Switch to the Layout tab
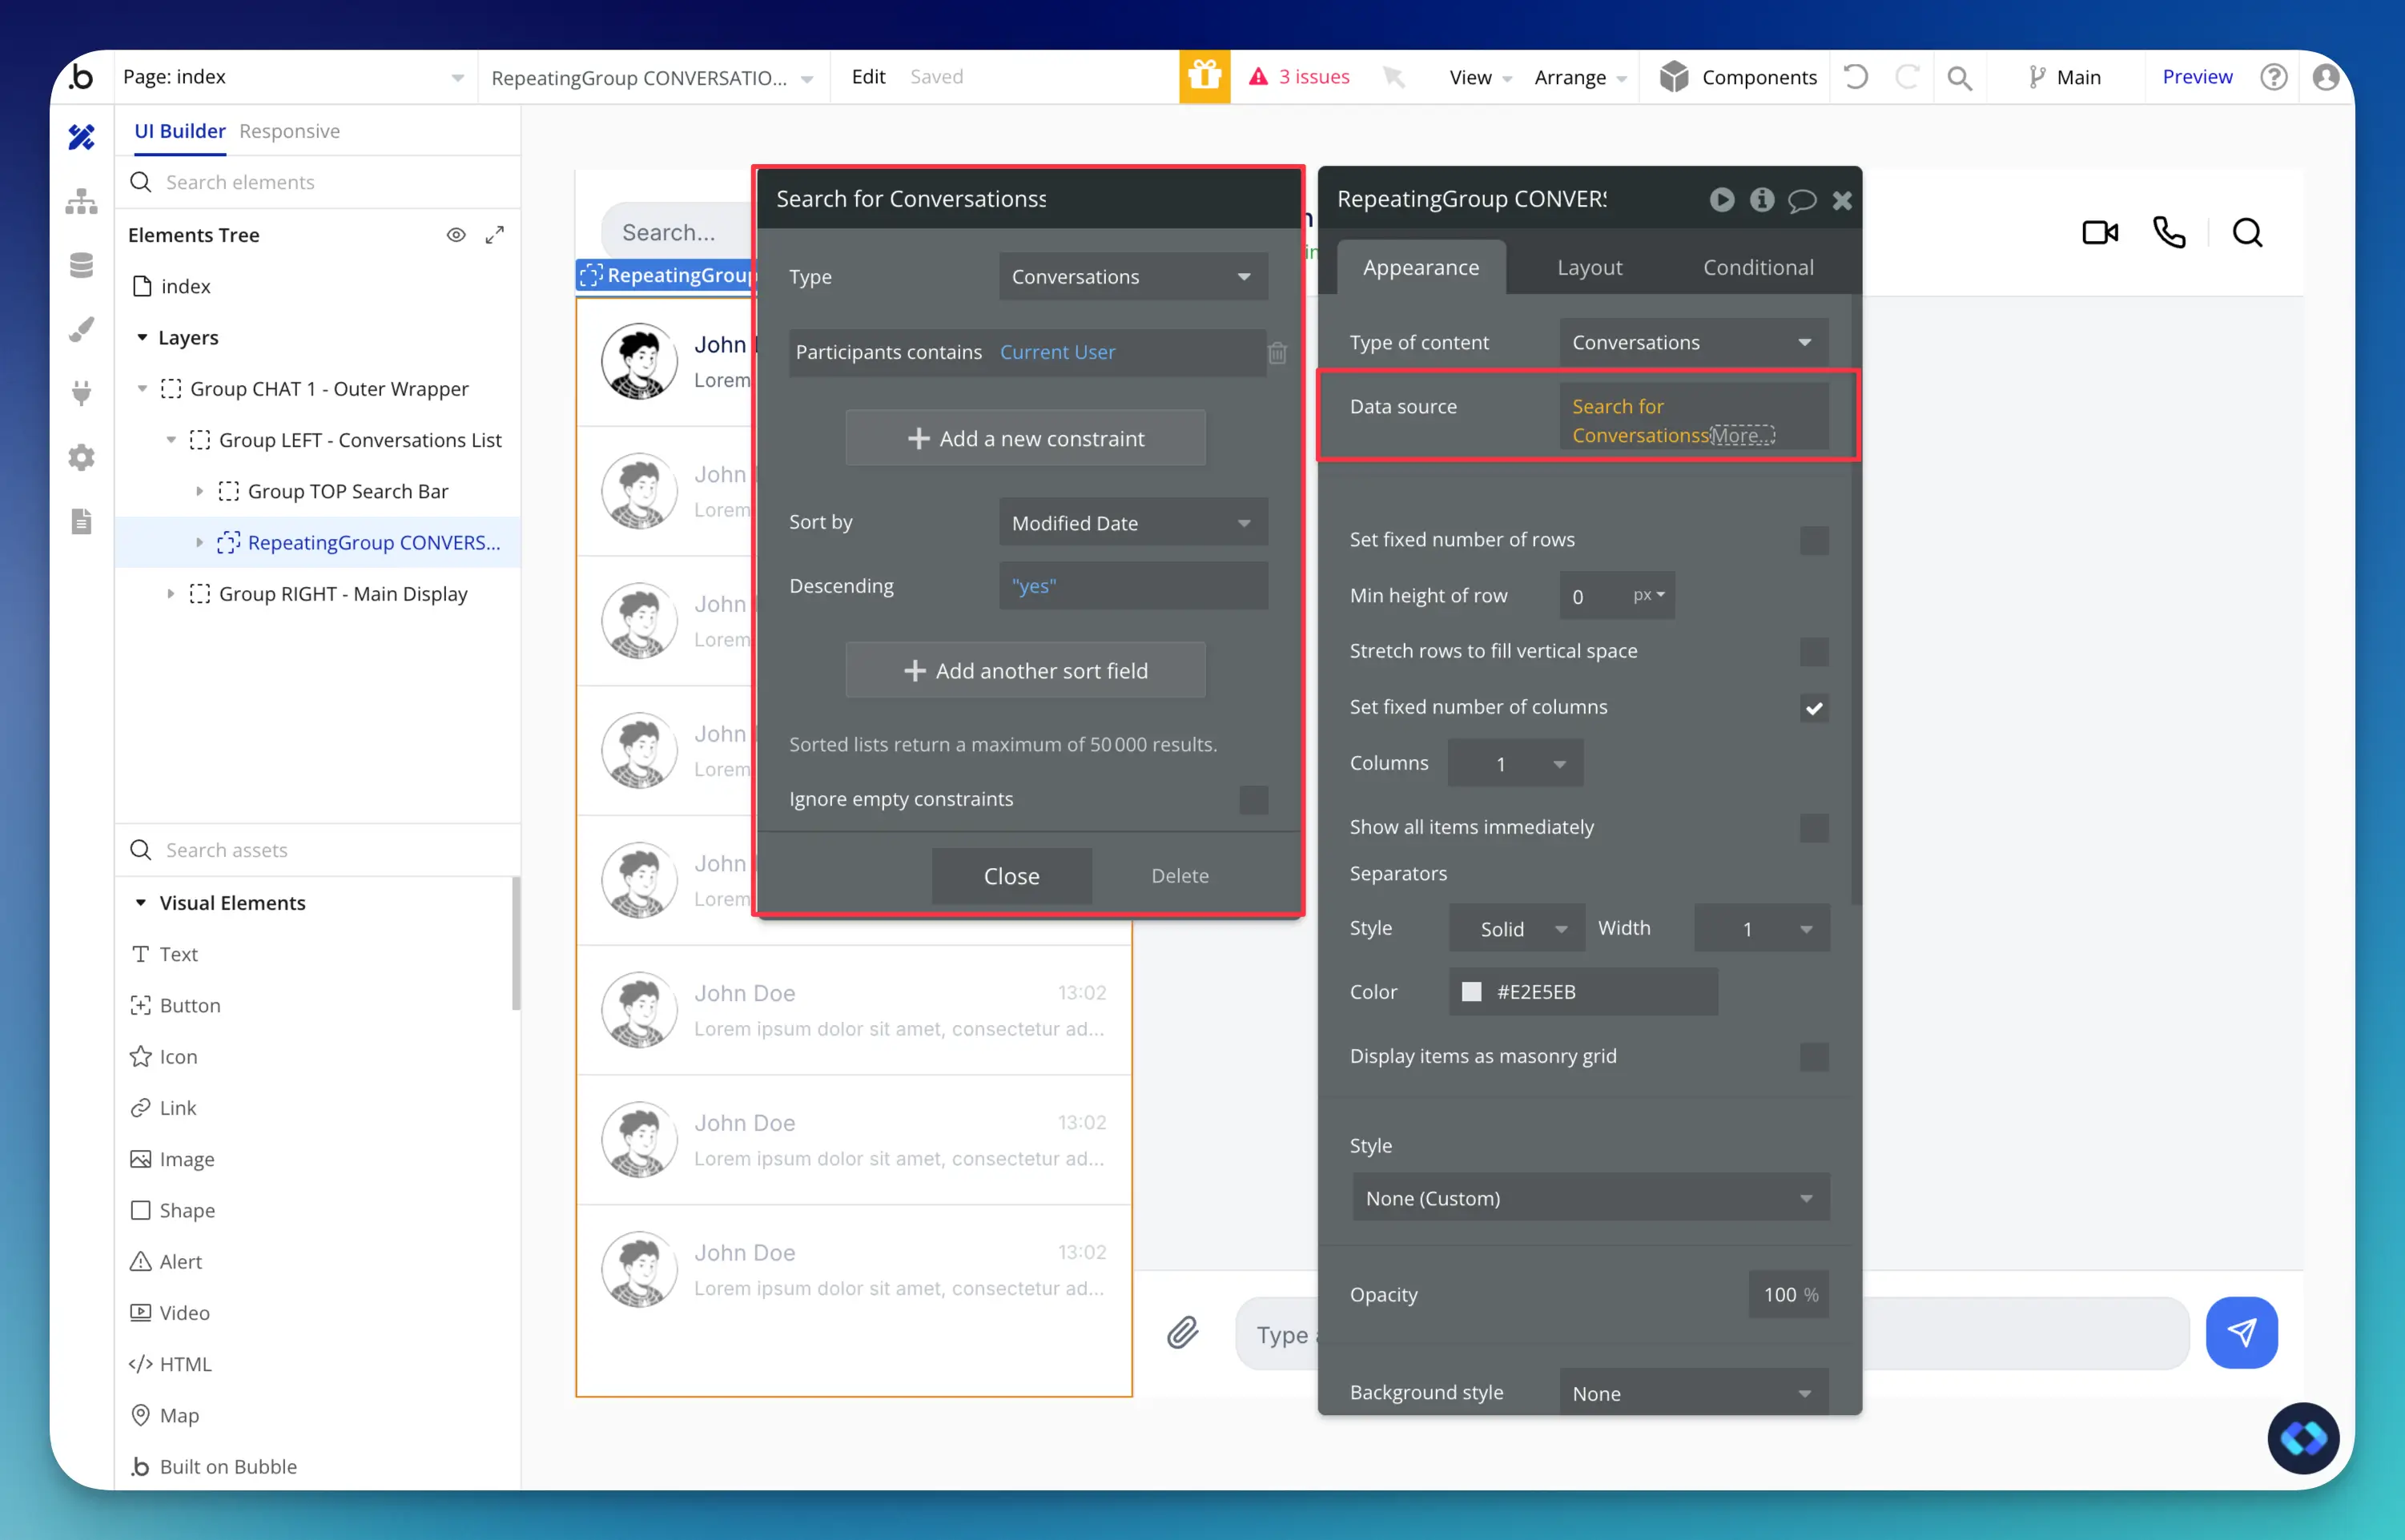This screenshot has height=1540, width=2405. click(x=1589, y=268)
